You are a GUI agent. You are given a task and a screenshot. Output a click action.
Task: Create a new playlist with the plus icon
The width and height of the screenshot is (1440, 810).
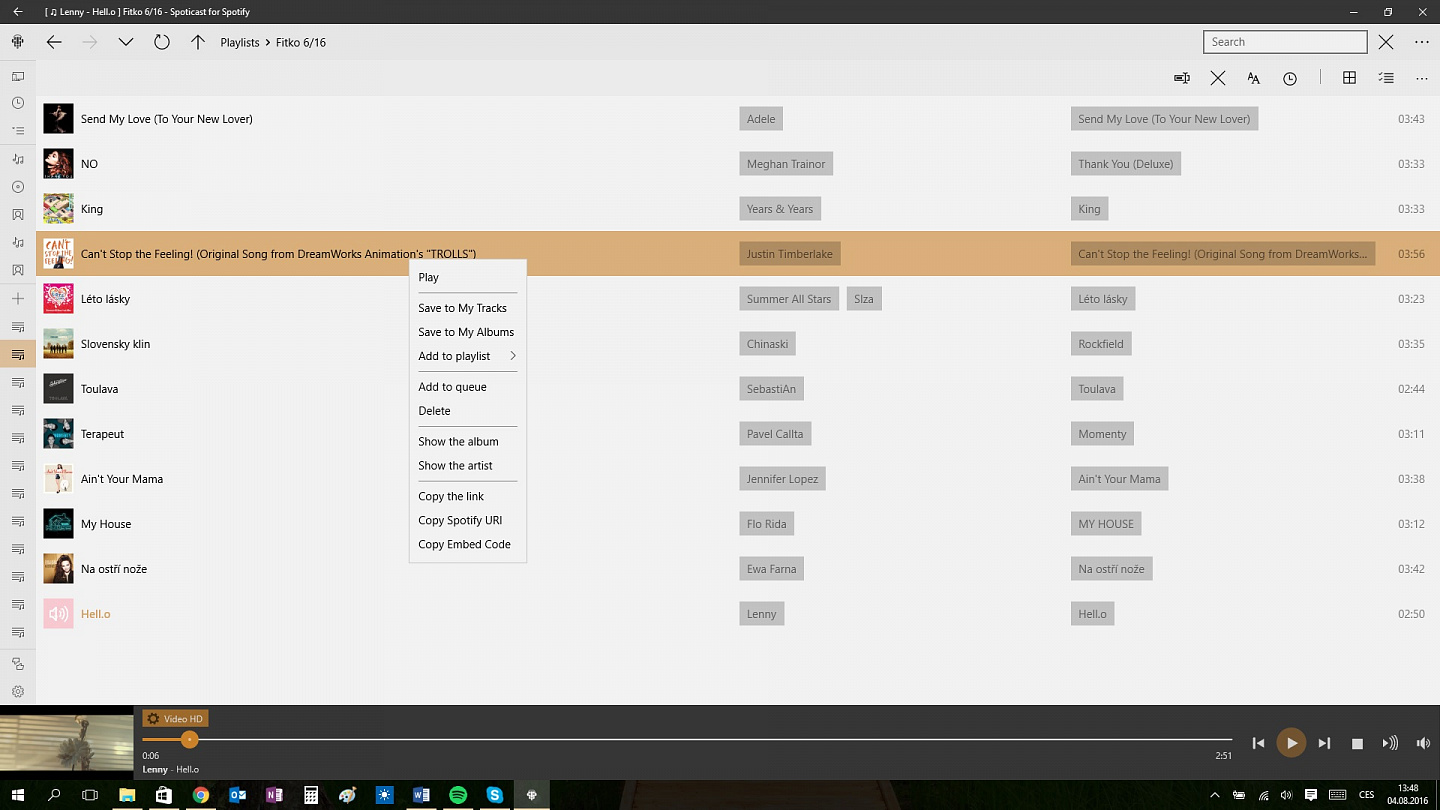point(18,299)
